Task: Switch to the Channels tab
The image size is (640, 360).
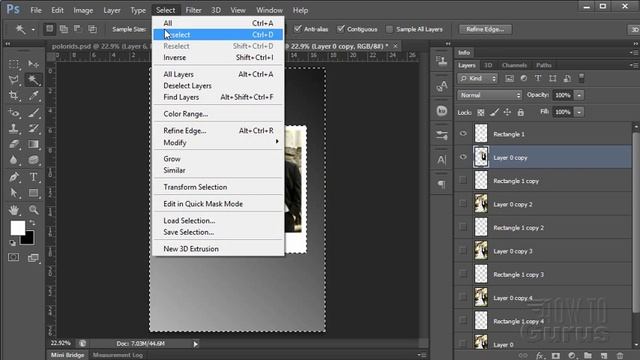Action: [514, 65]
